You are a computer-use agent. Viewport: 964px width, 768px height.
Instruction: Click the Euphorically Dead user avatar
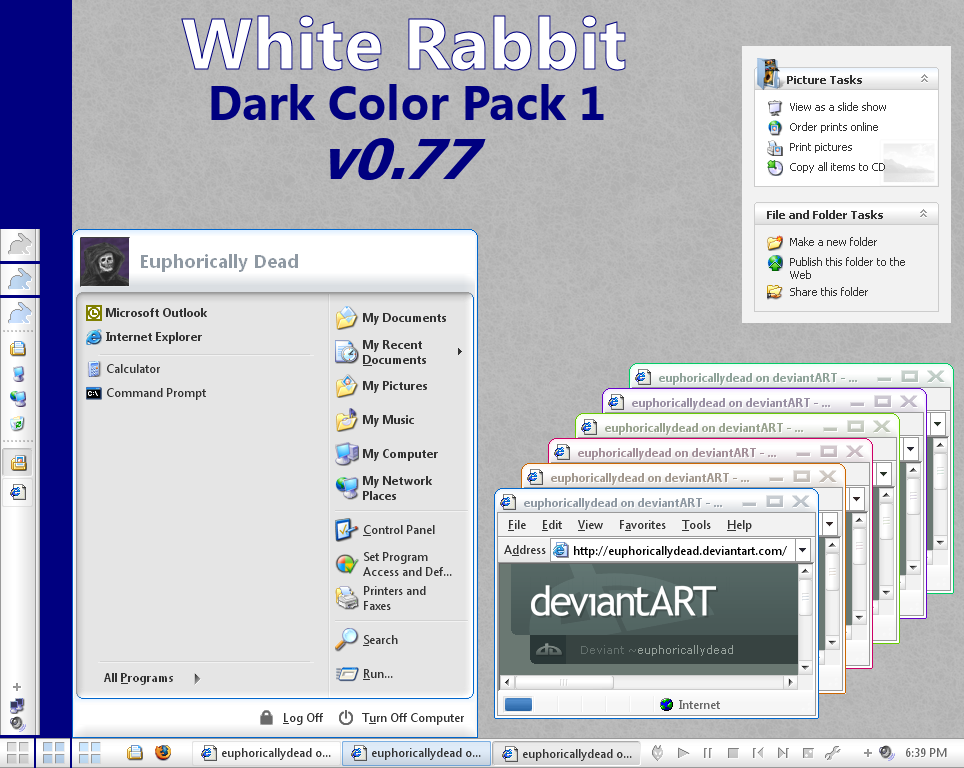(105, 261)
